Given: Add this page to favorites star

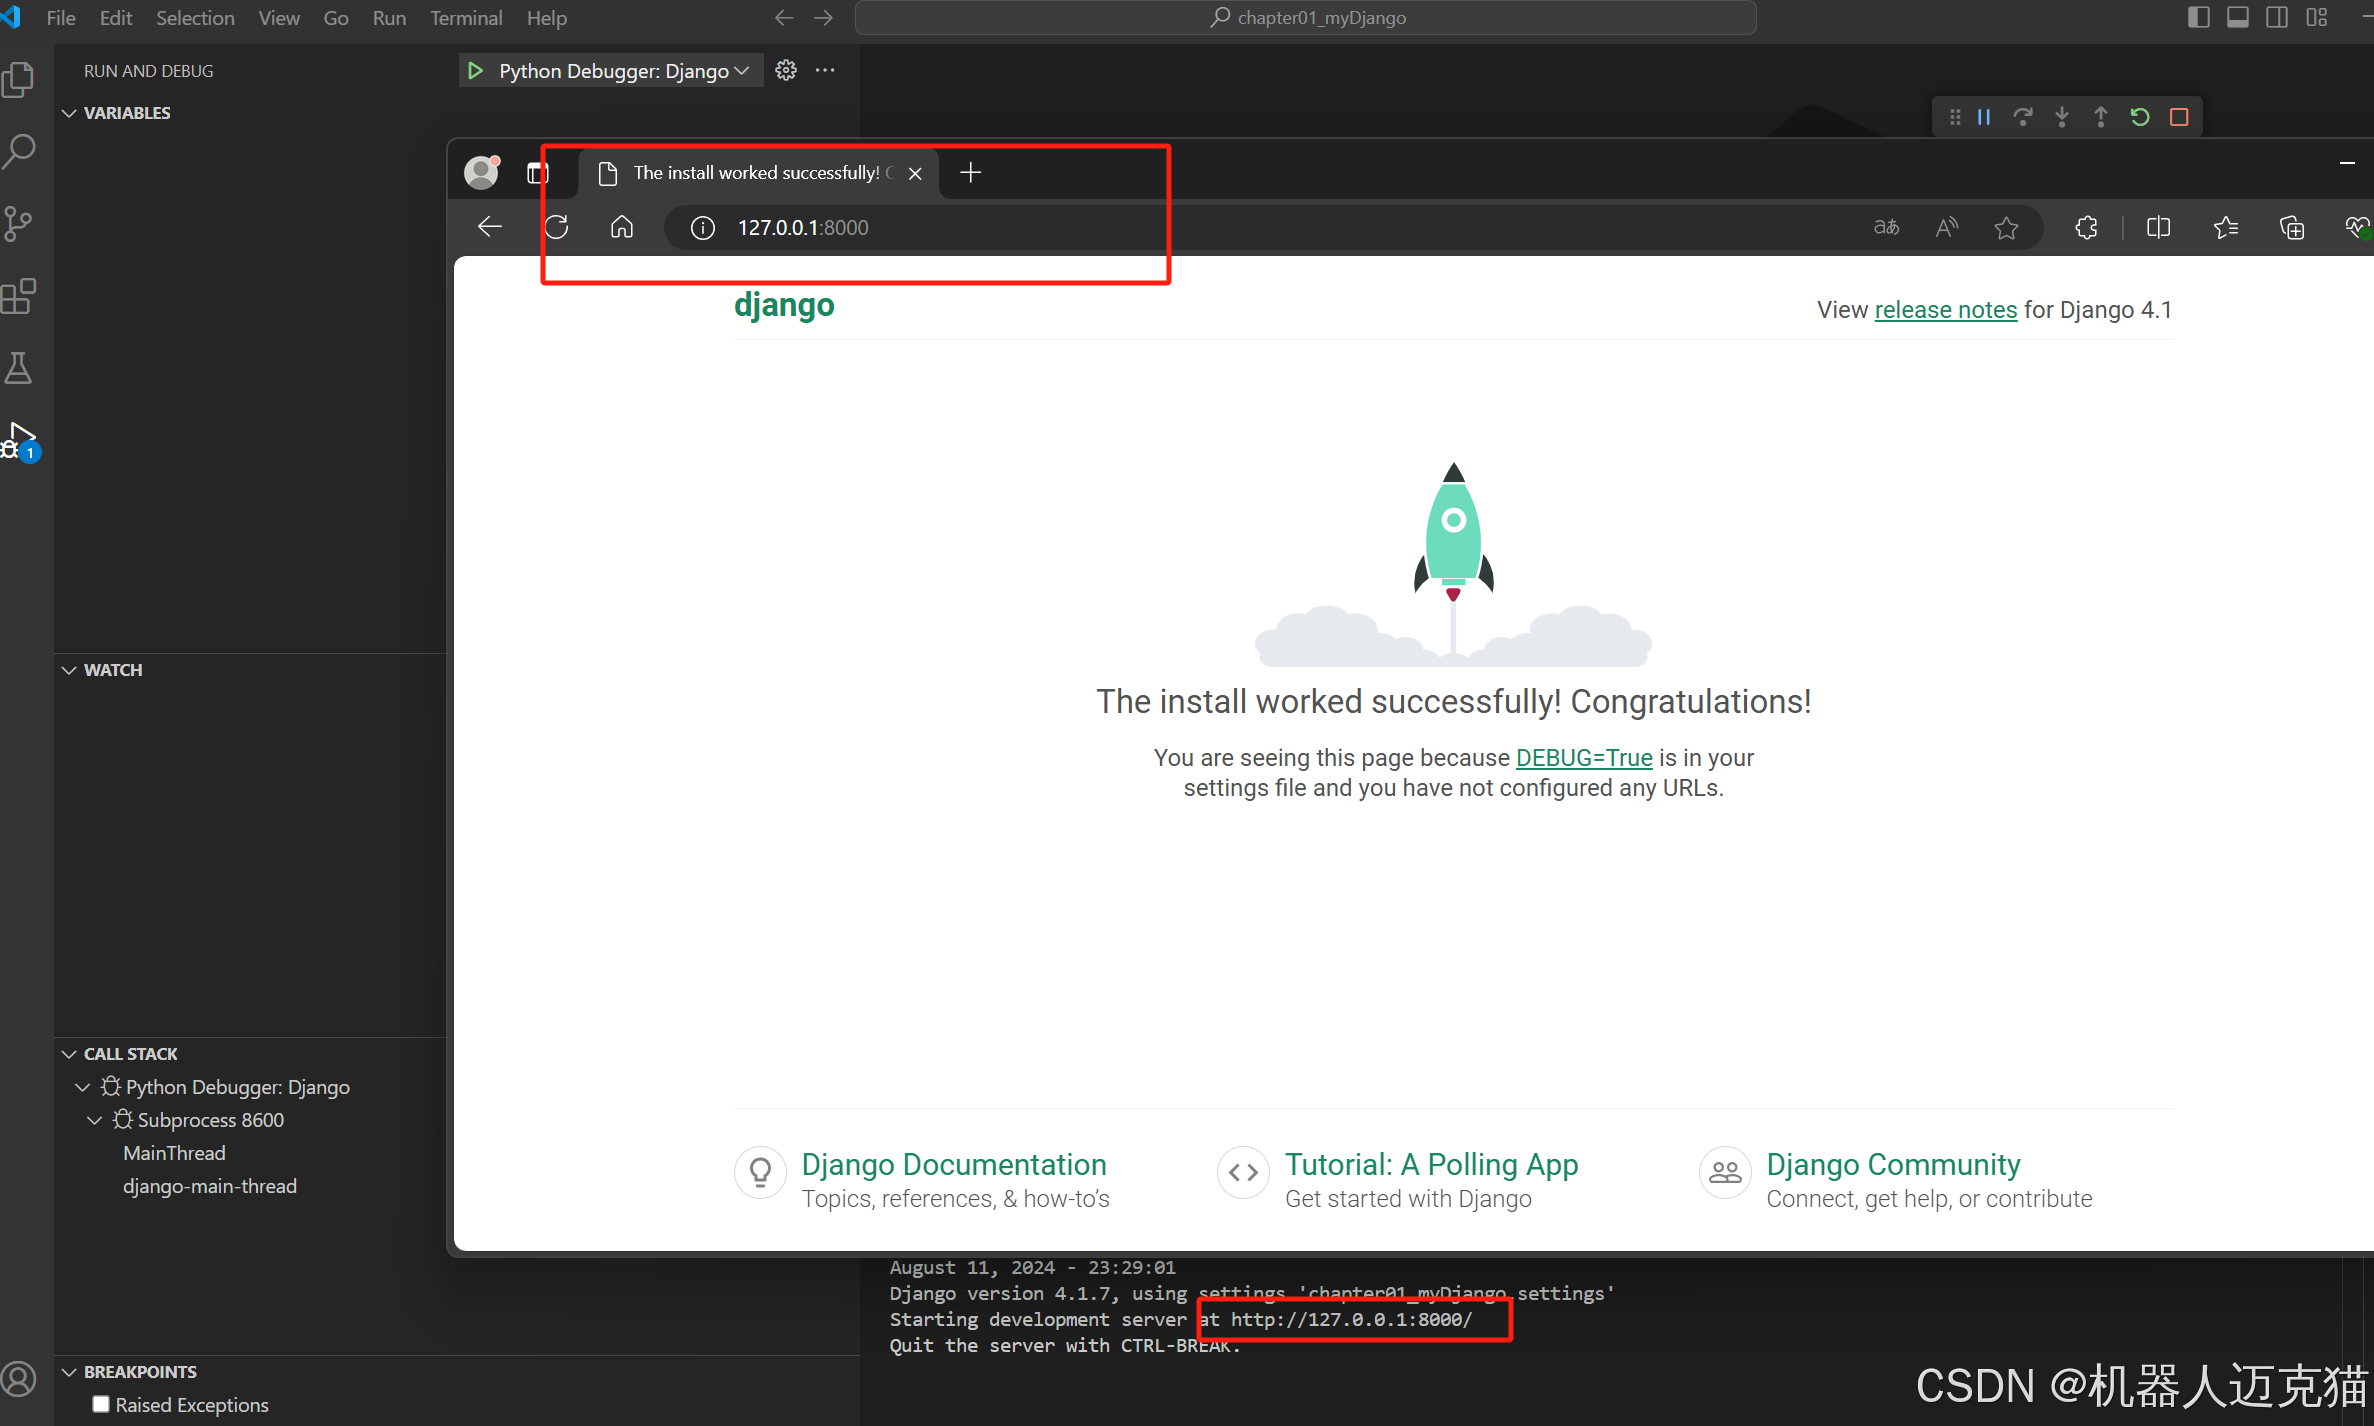Looking at the screenshot, I should pos(2006,228).
